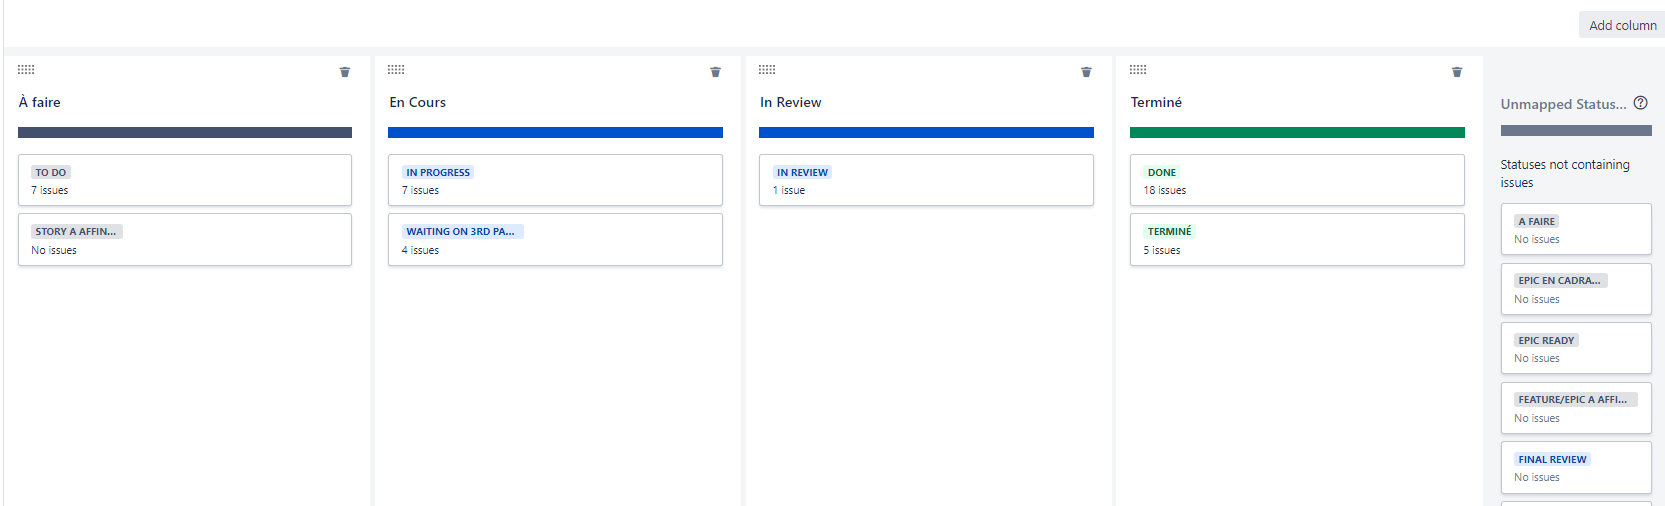
Task: Open the help icon beside Unmapped Statuses
Action: tap(1640, 103)
